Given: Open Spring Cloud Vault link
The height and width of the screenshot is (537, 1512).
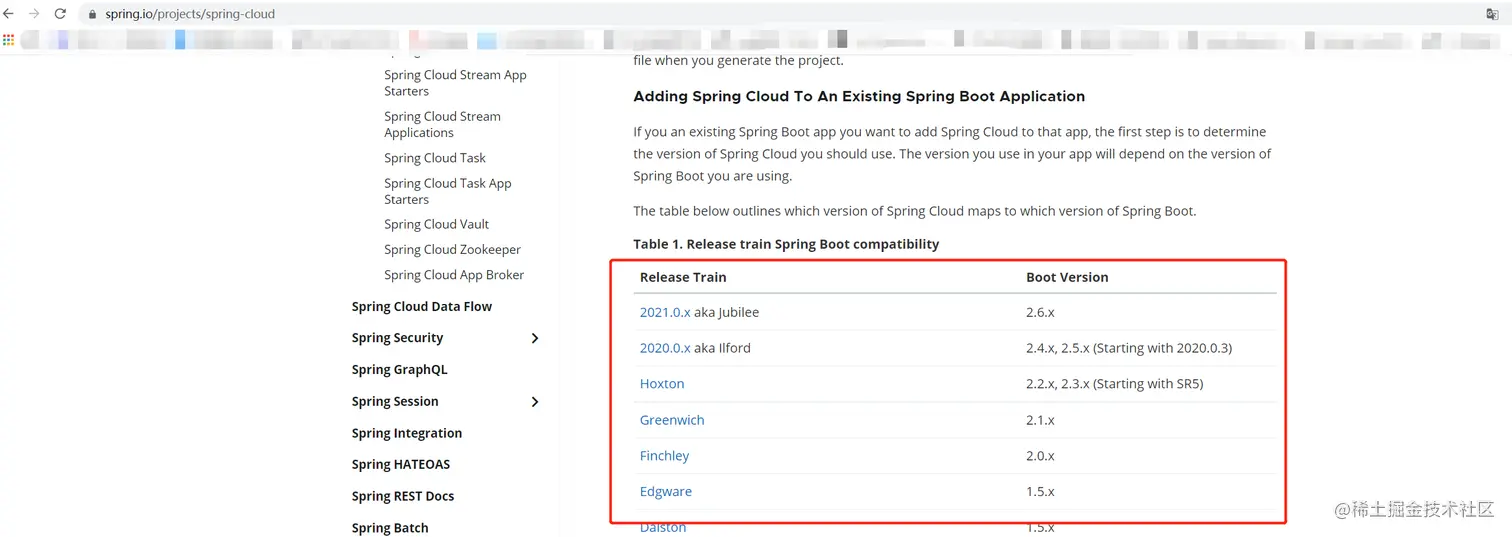Looking at the screenshot, I should point(436,224).
